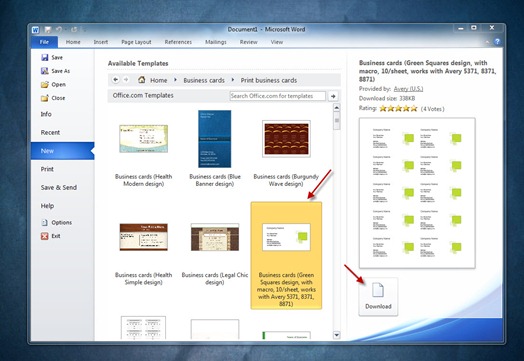Select the Help section in sidebar
Image resolution: width=524 pixels, height=361 pixels.
point(47,206)
